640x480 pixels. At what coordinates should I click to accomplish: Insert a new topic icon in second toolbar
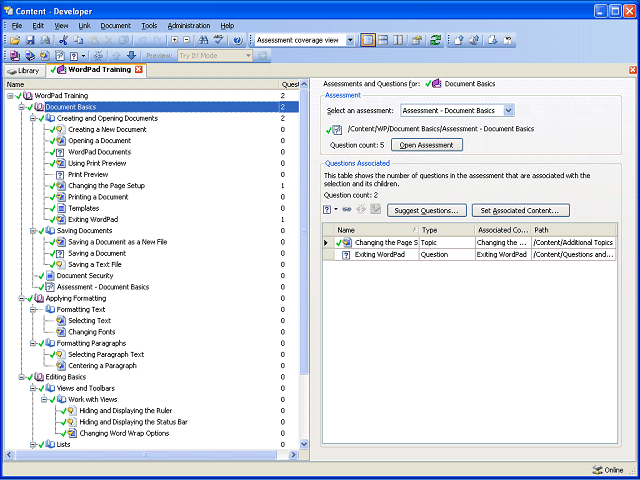tap(45, 56)
